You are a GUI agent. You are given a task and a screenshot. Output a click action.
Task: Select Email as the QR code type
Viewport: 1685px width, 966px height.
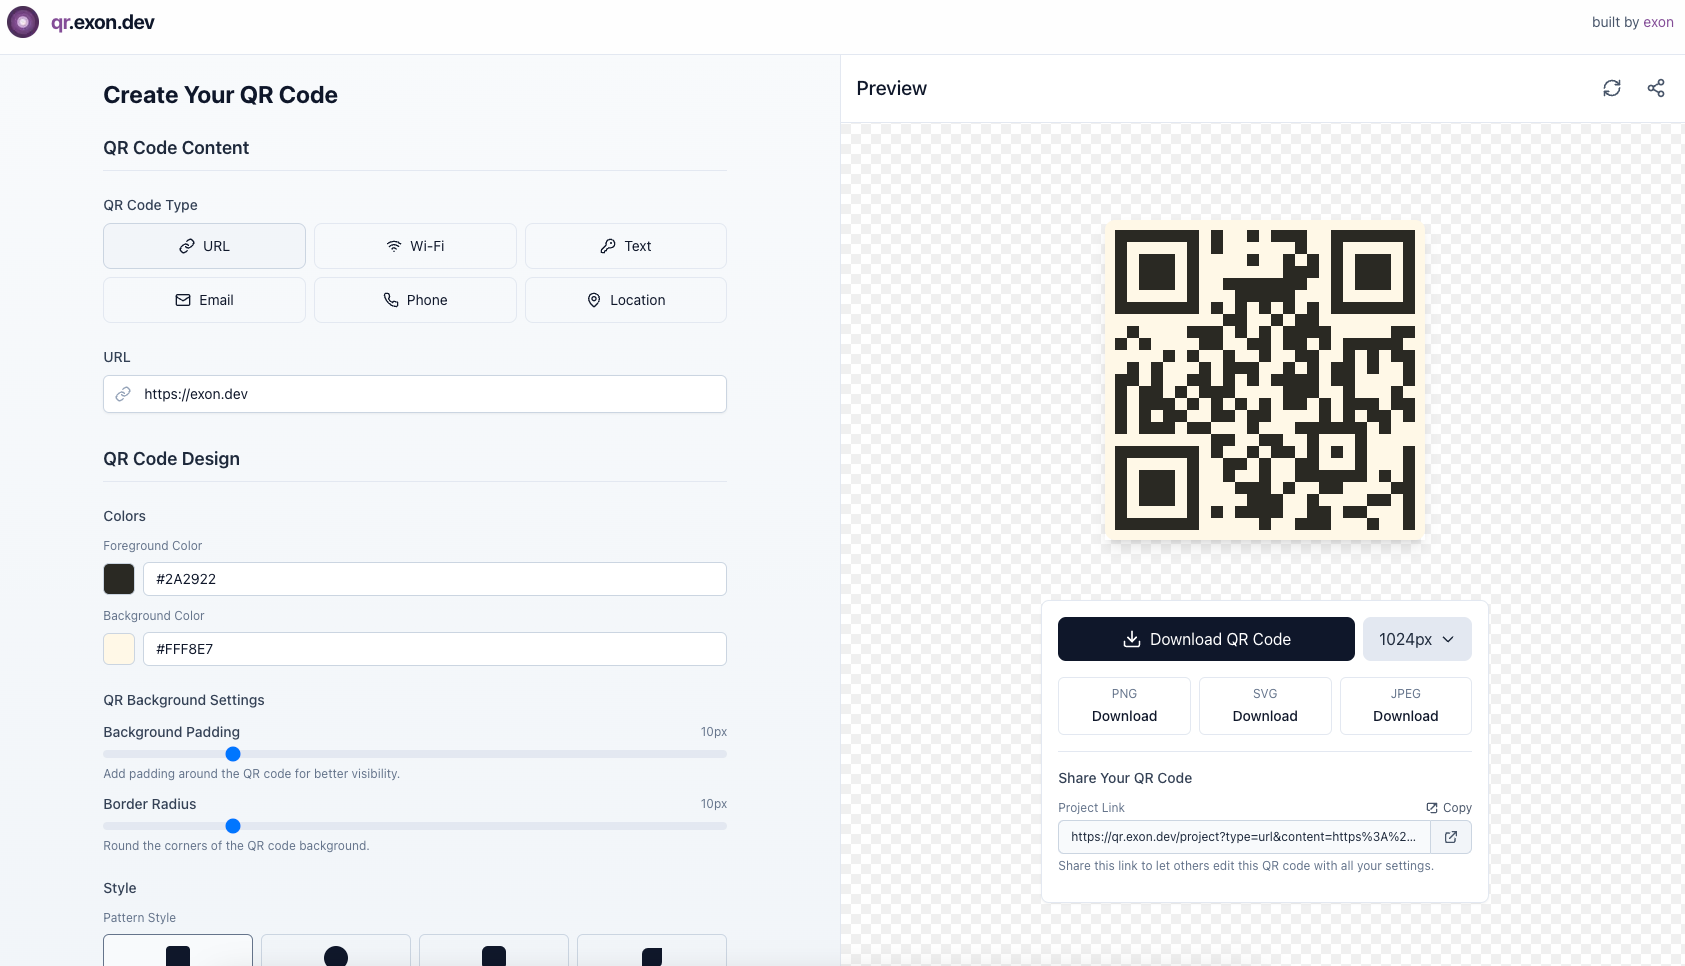204,300
